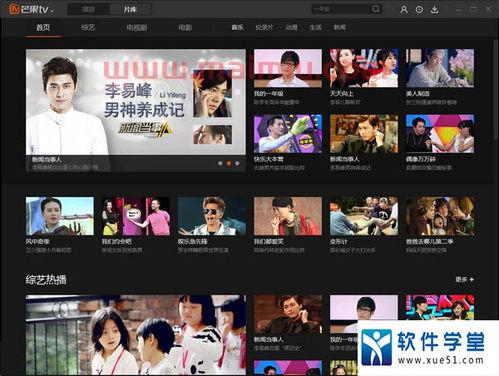Select the 电影 movies tab
499x376 pixels.
pyautogui.click(x=185, y=27)
